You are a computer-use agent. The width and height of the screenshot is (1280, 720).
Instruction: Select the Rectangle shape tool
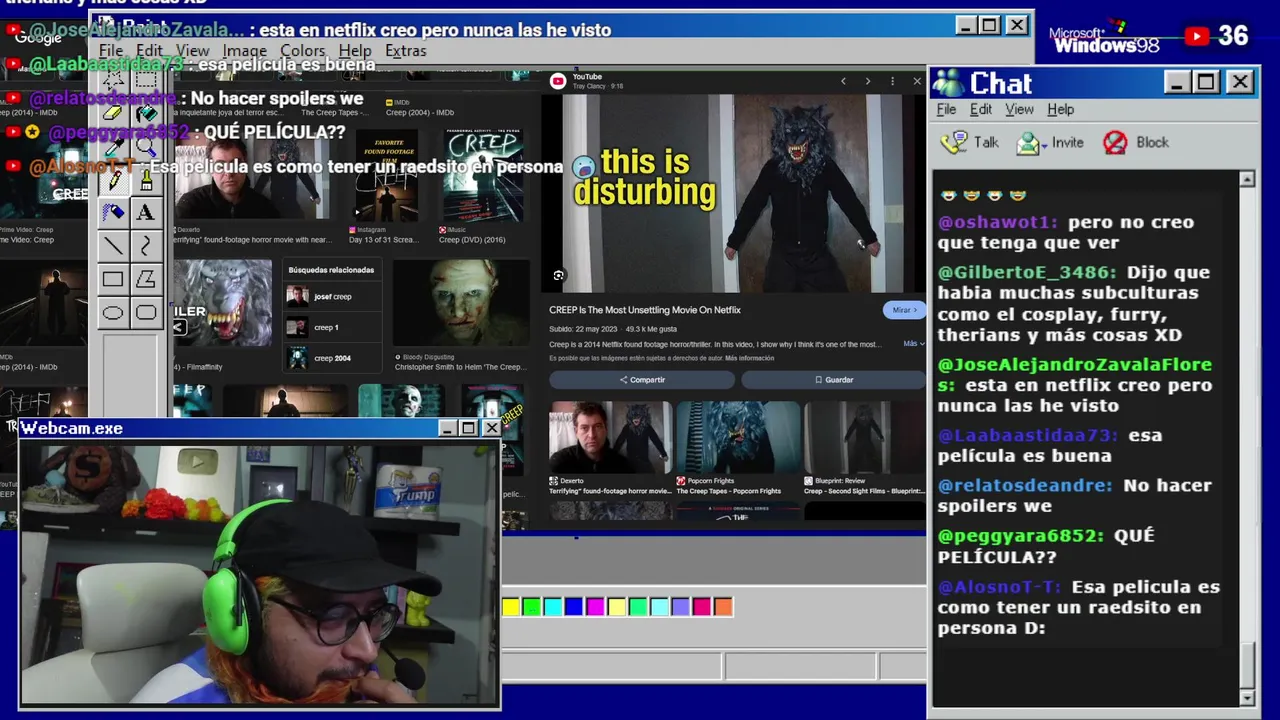point(113,280)
